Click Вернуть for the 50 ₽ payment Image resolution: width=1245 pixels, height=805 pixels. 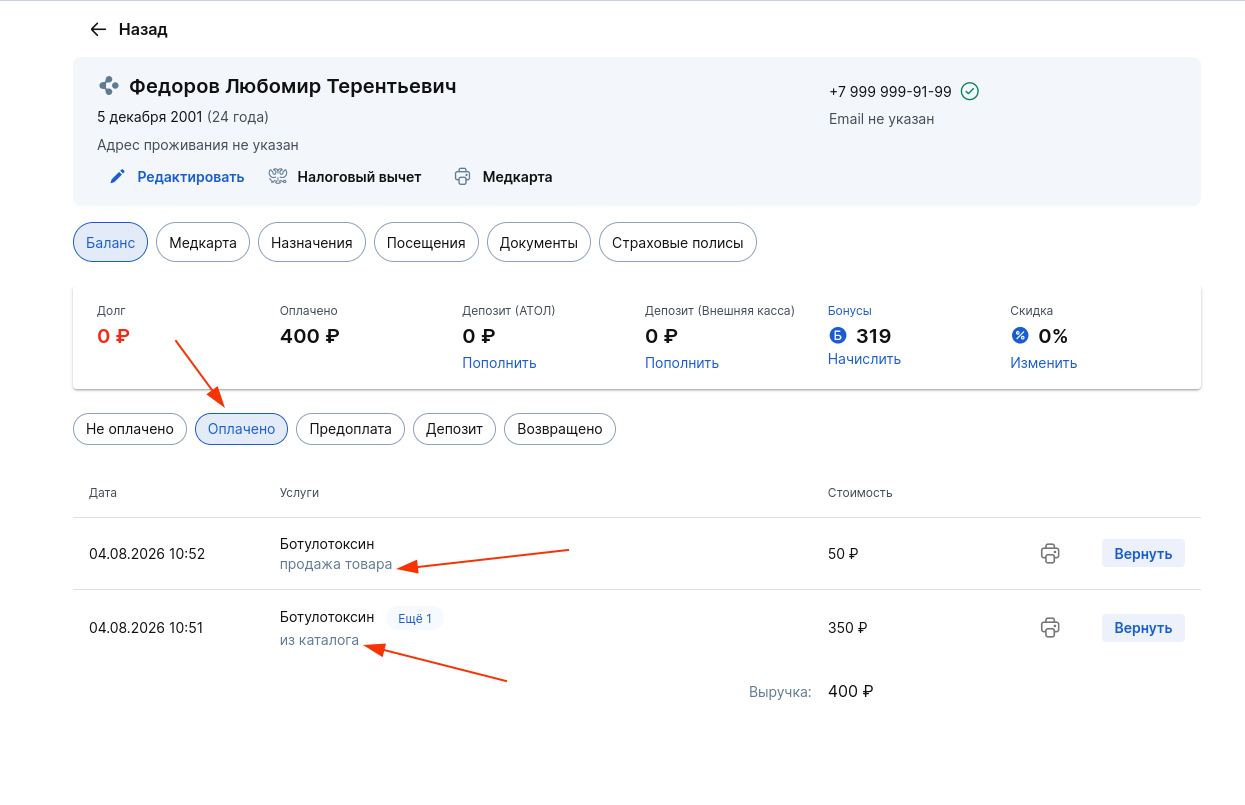(1143, 553)
